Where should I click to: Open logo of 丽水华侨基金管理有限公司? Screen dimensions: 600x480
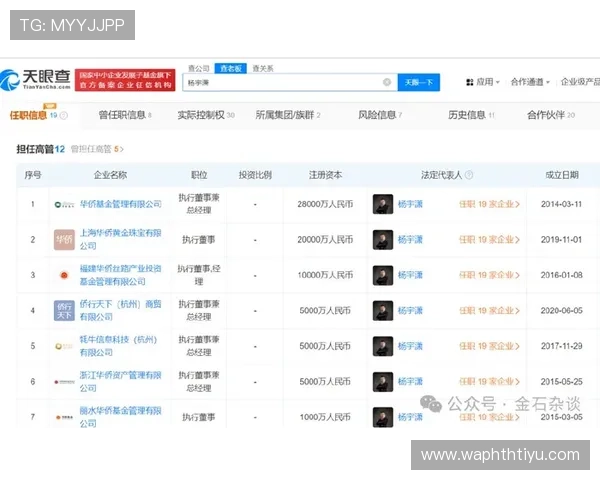(64, 417)
